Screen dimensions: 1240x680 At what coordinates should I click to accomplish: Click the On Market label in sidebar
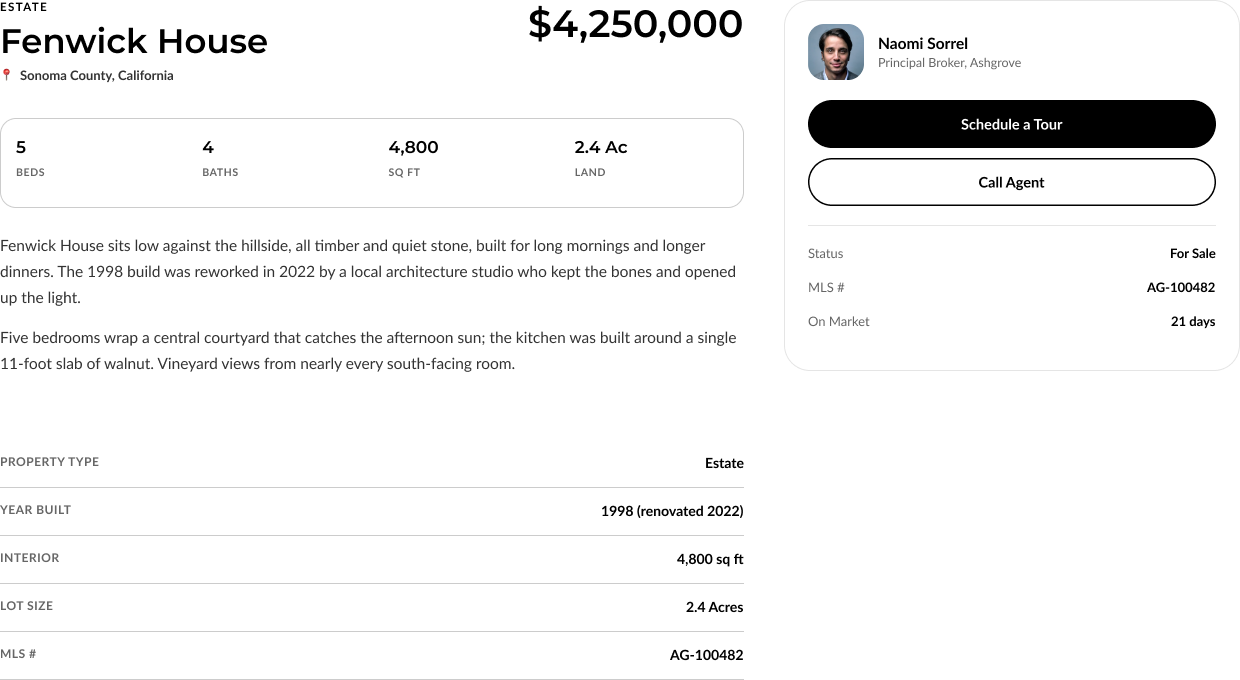point(838,321)
